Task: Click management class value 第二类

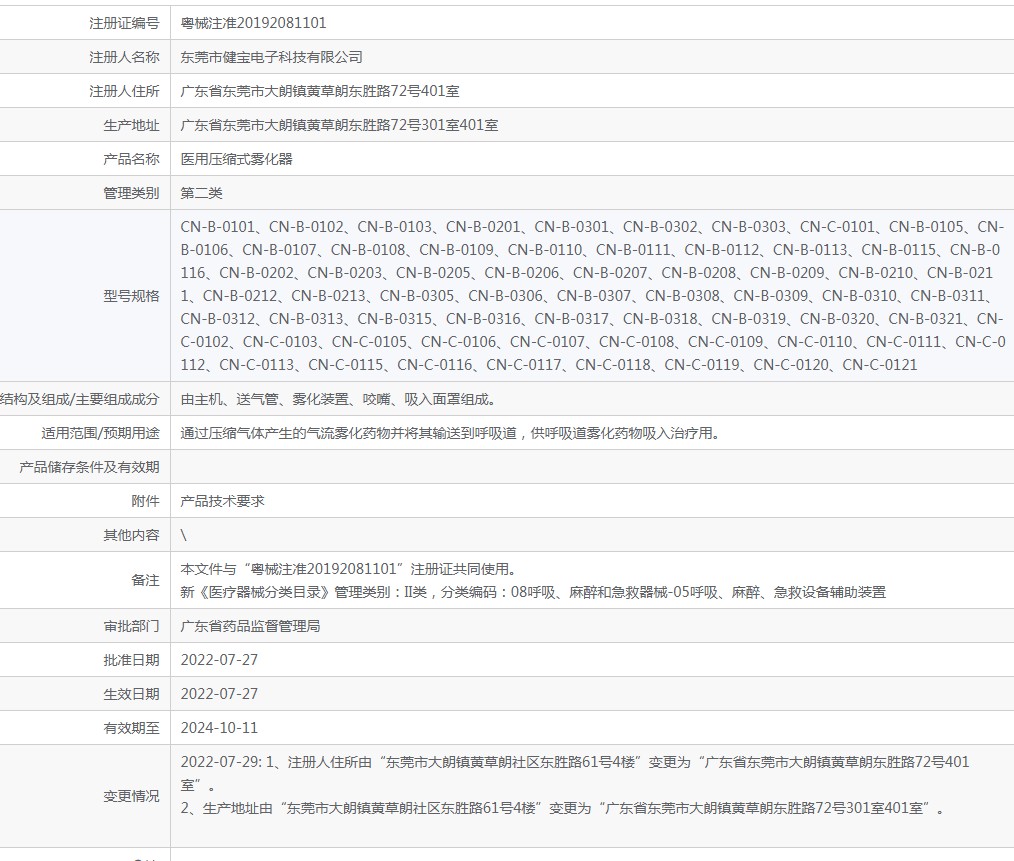Action: (201, 193)
